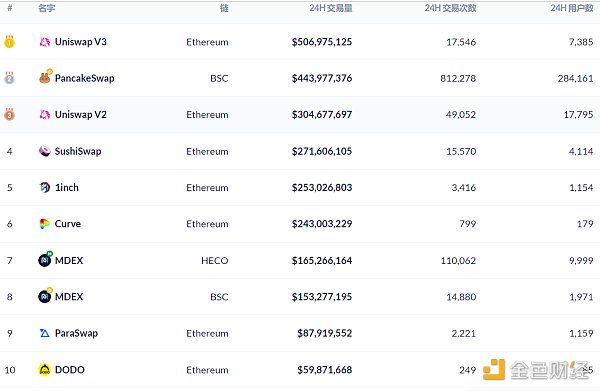Click the SushiSwap logo icon
600x391 pixels.
(x=45, y=151)
